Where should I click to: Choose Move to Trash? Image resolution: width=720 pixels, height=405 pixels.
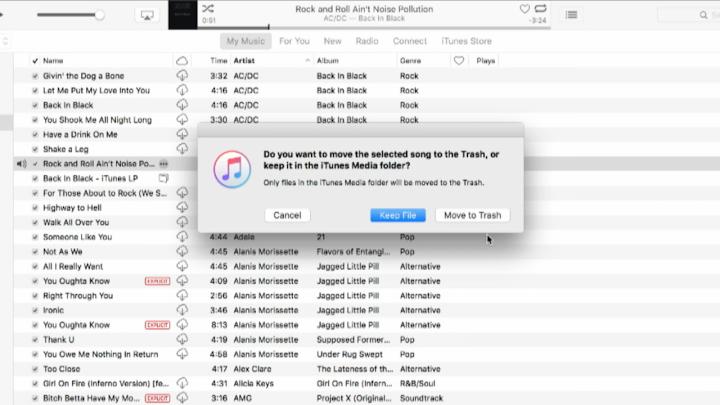472,215
